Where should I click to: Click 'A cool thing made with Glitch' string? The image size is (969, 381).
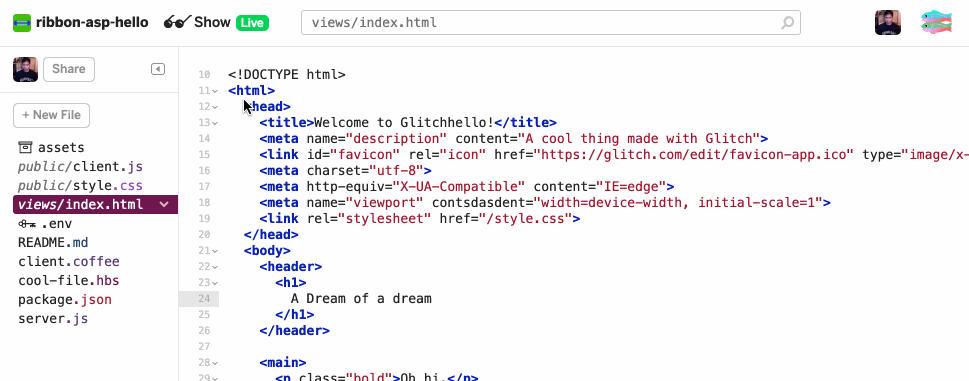639,138
